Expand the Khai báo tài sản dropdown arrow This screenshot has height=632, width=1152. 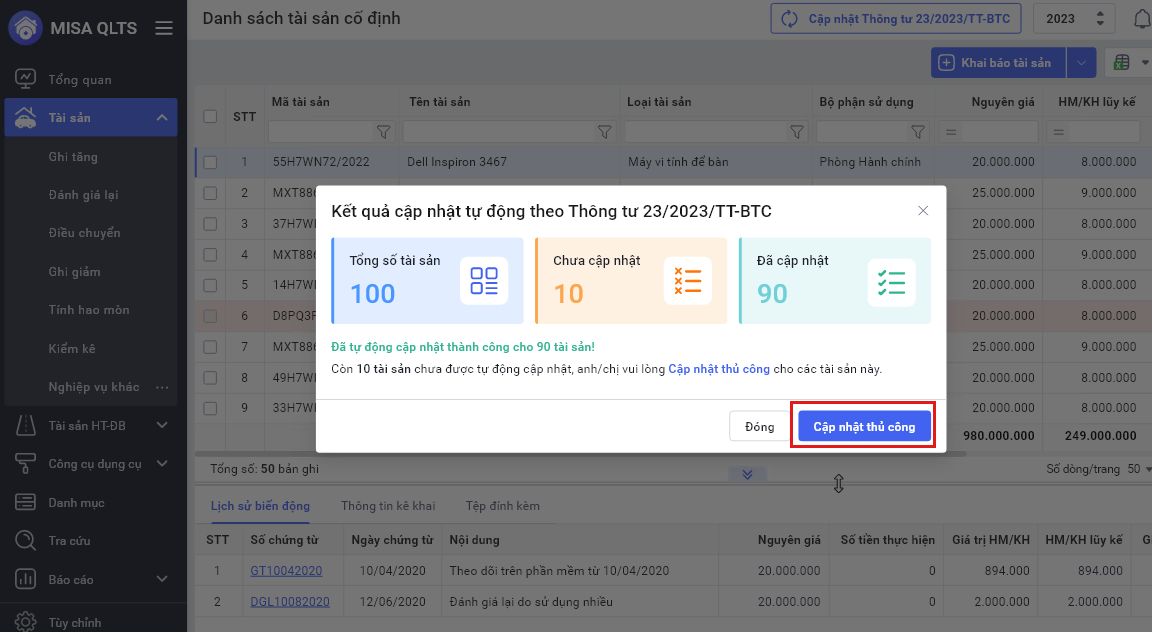(x=1080, y=63)
